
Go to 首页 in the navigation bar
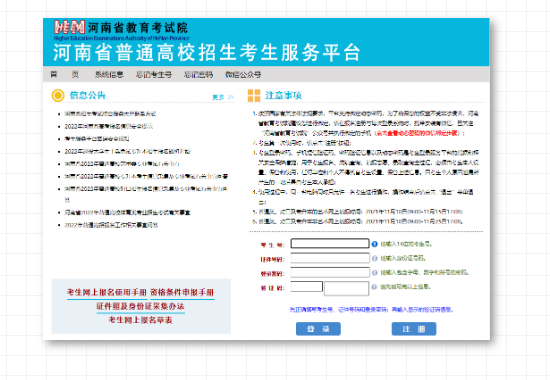point(65,74)
